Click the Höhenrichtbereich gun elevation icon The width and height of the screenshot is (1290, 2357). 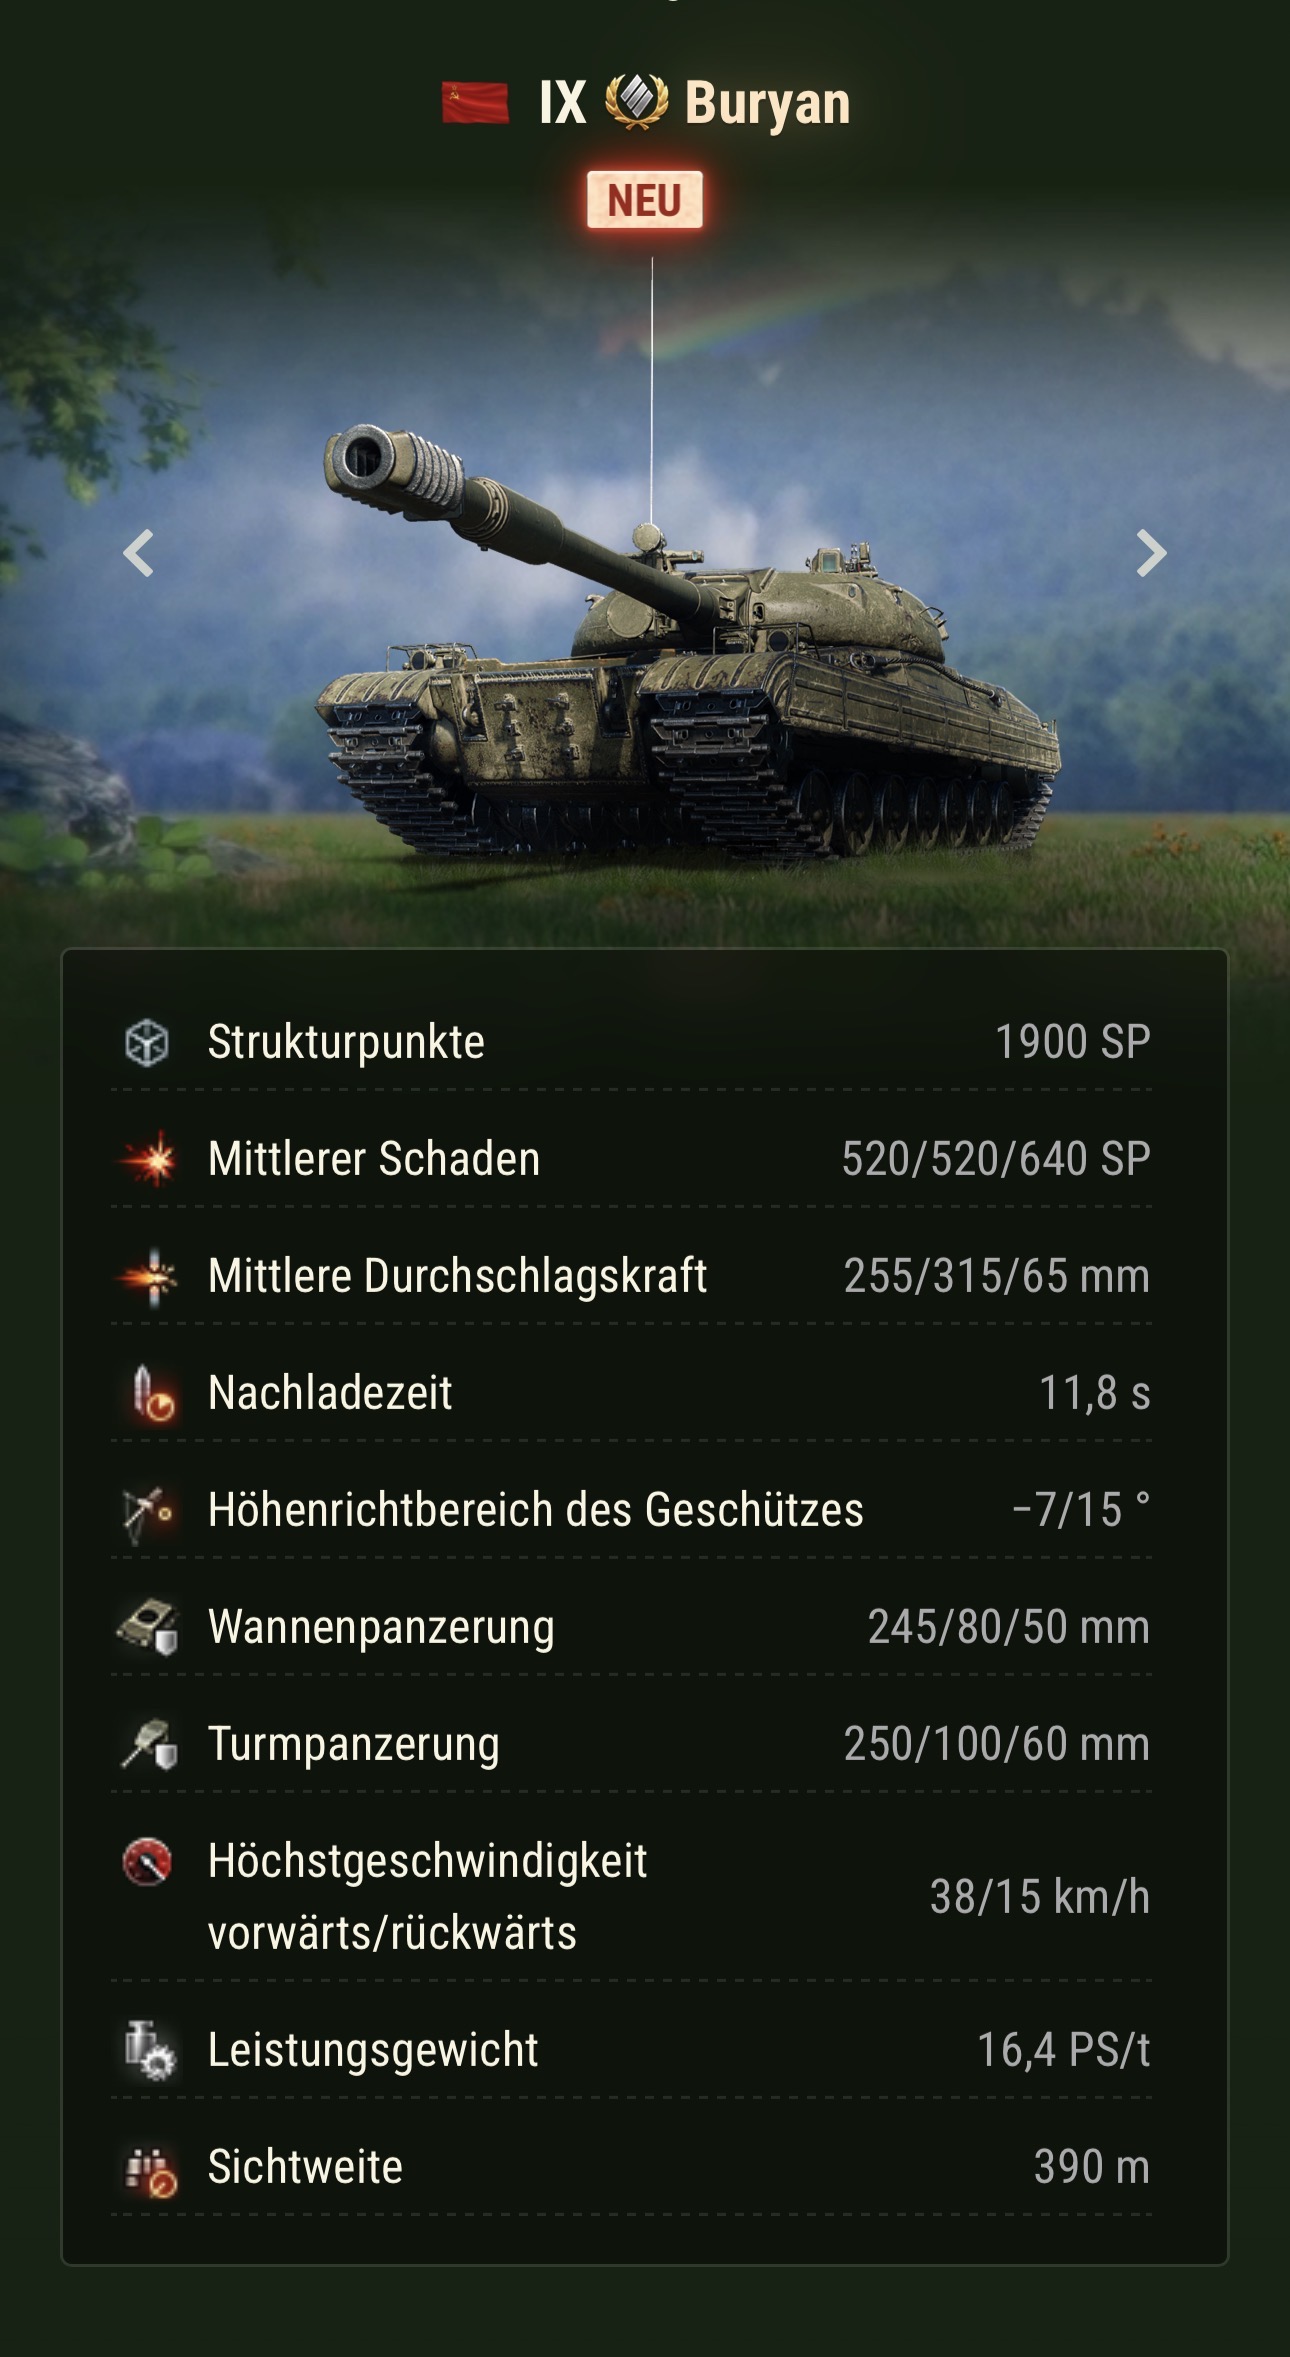(148, 1512)
